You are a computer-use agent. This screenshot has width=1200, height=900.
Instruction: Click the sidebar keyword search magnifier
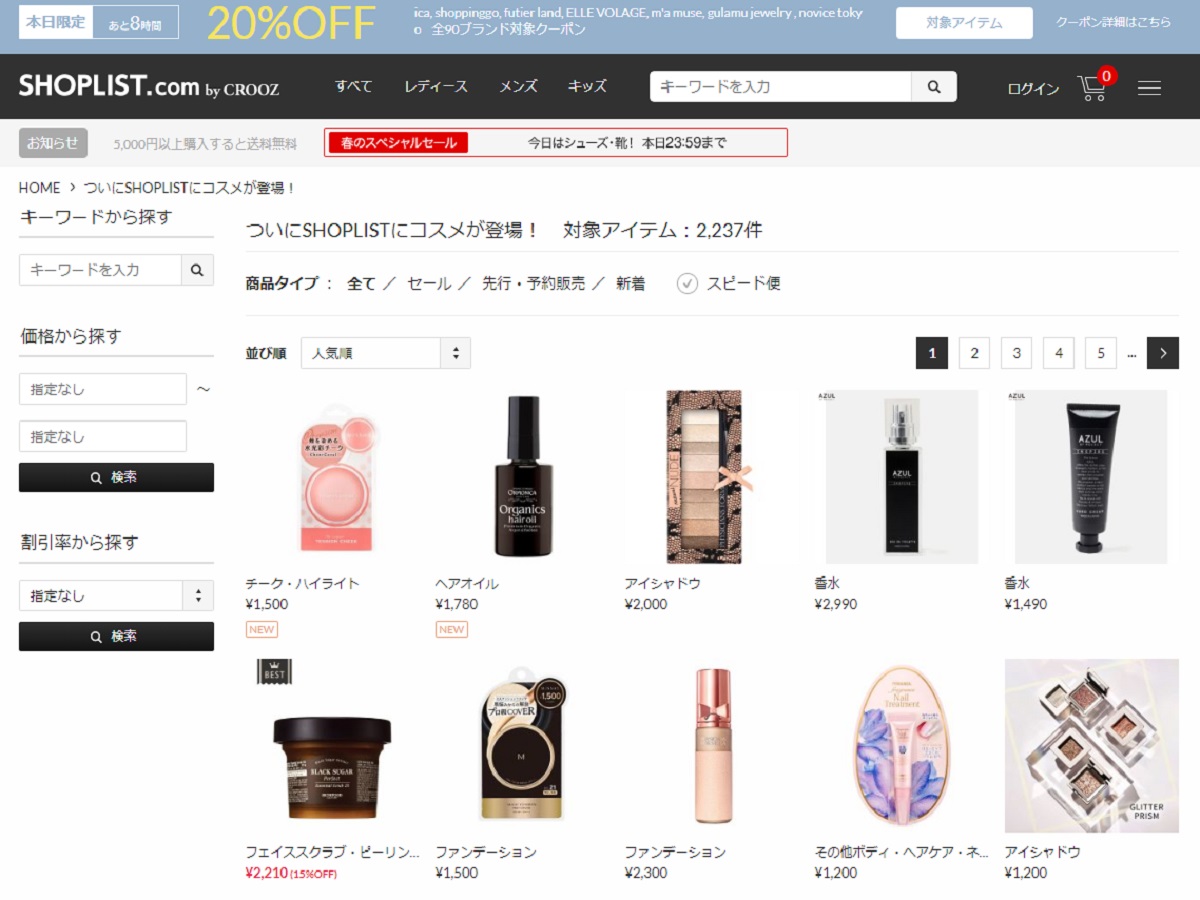tap(197, 270)
